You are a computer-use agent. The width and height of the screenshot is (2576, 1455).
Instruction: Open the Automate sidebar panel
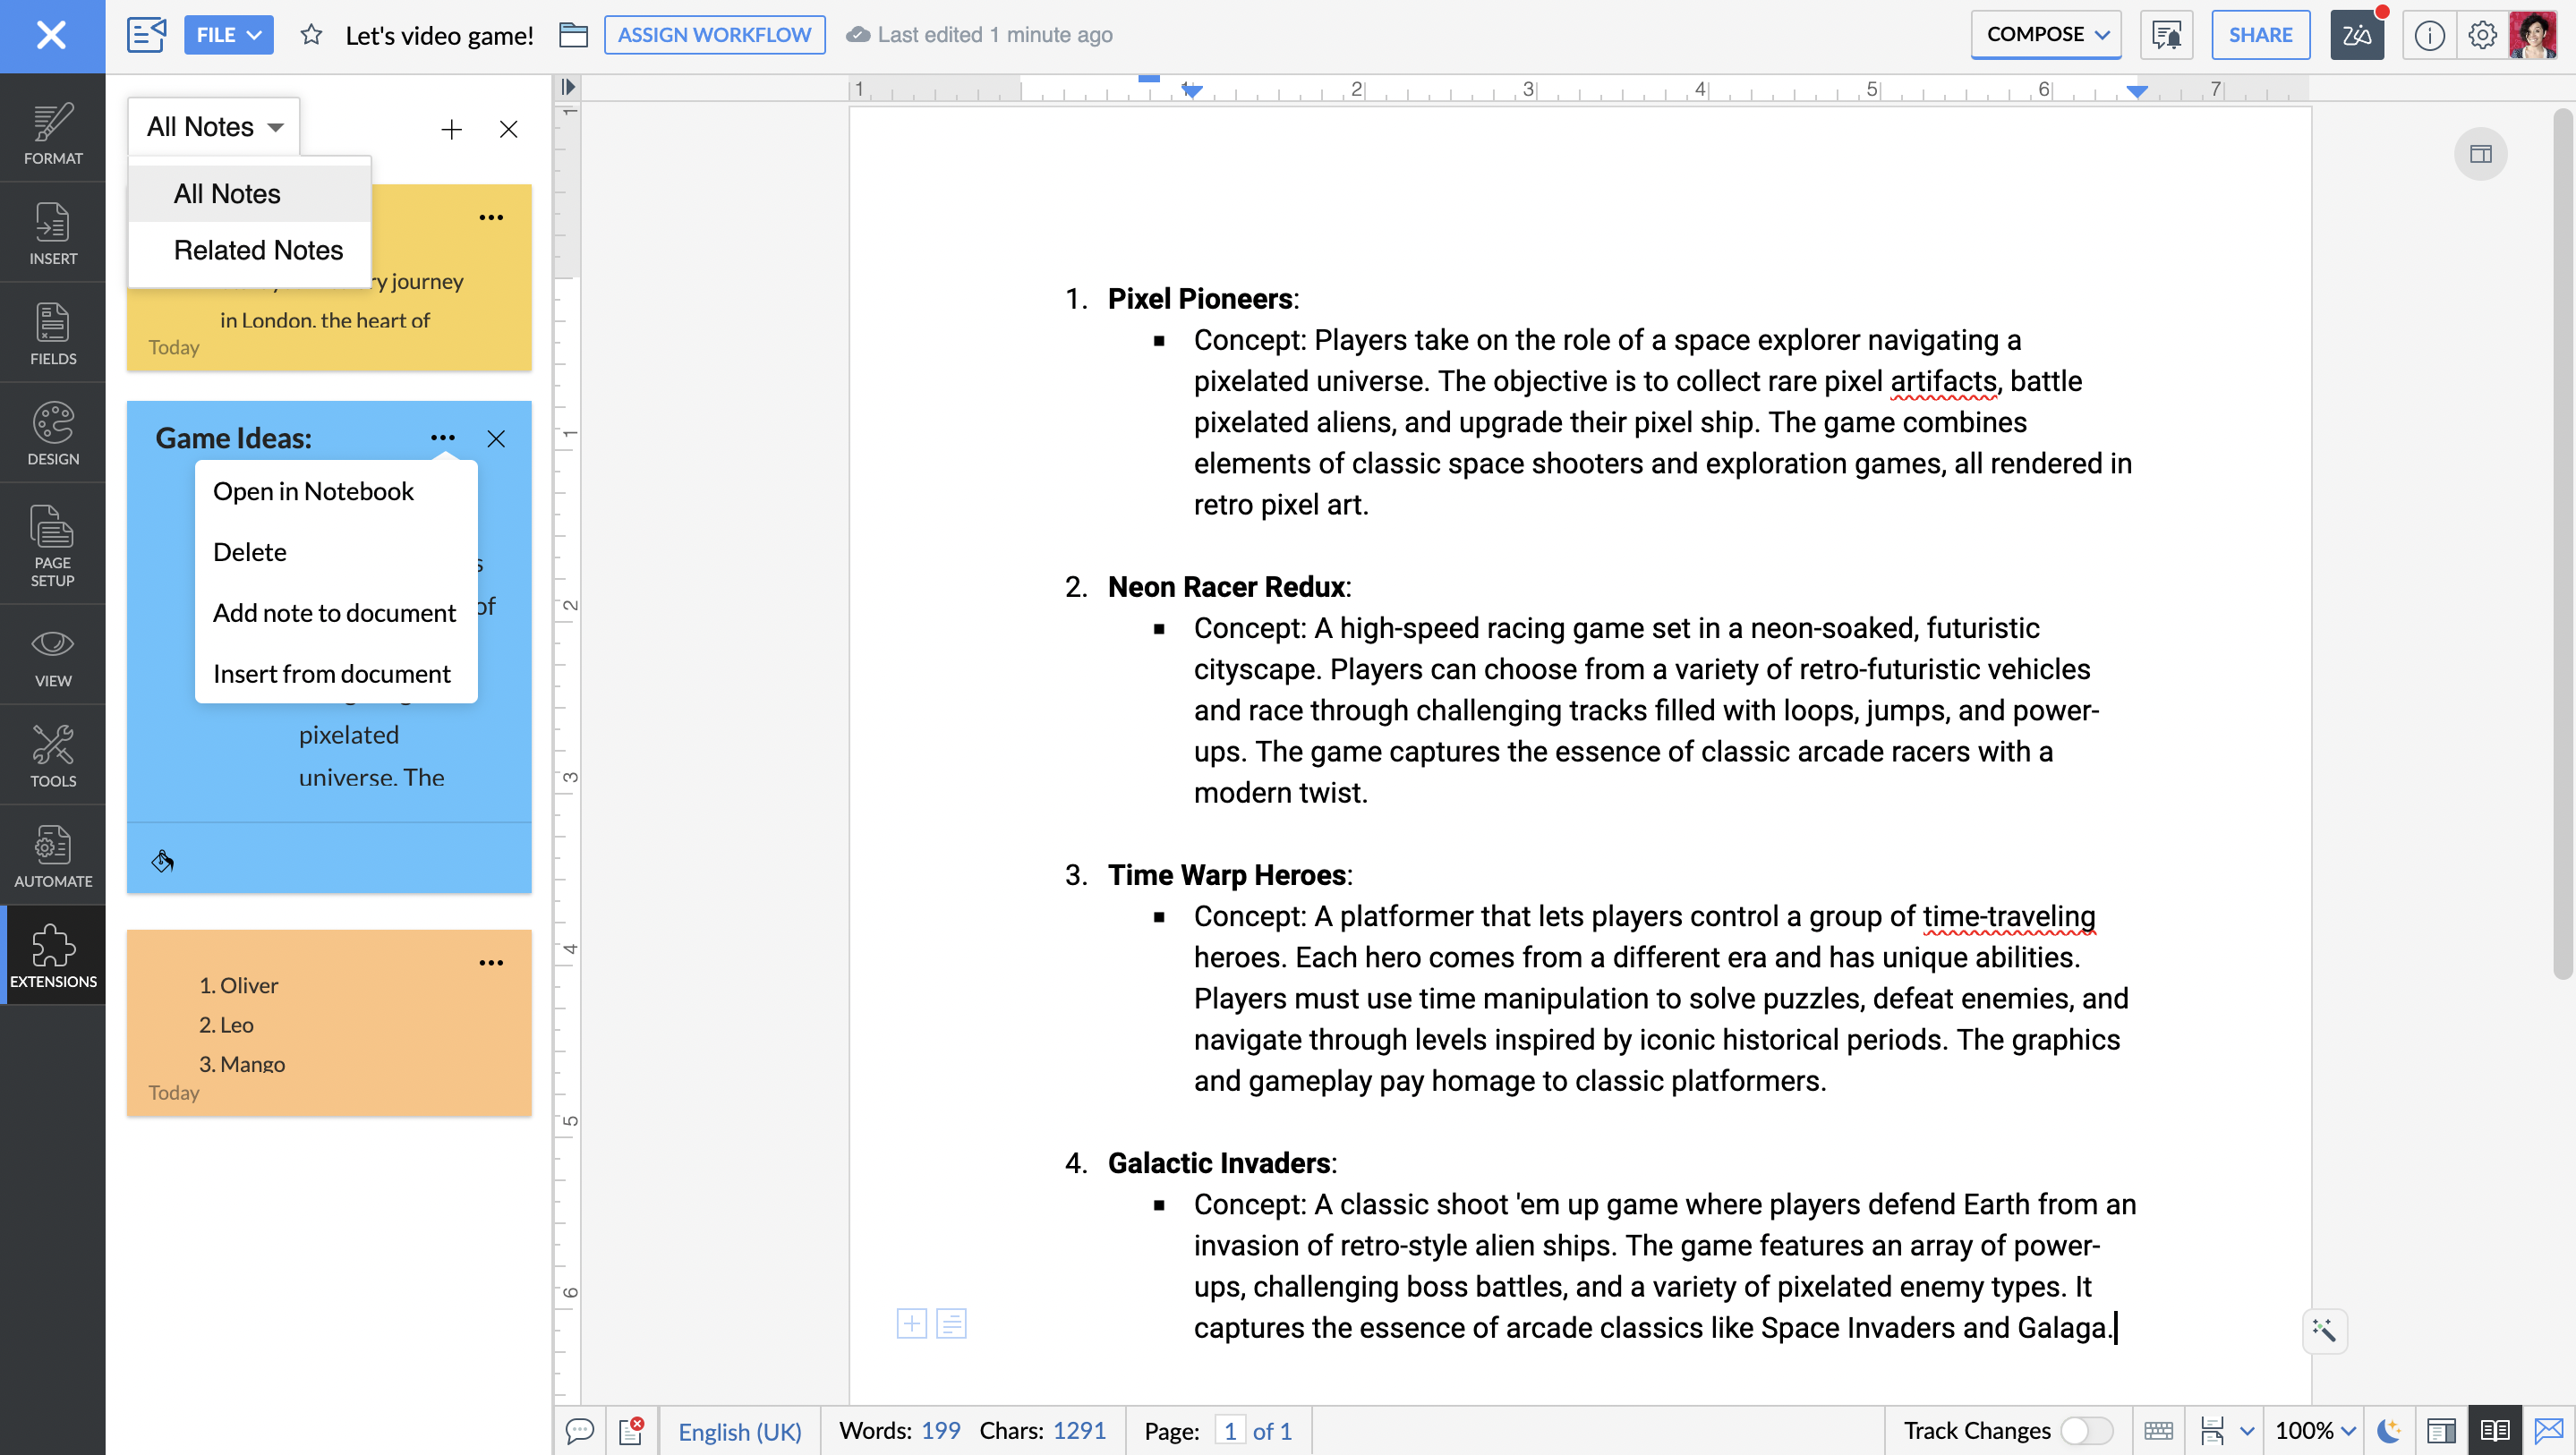pos(52,855)
